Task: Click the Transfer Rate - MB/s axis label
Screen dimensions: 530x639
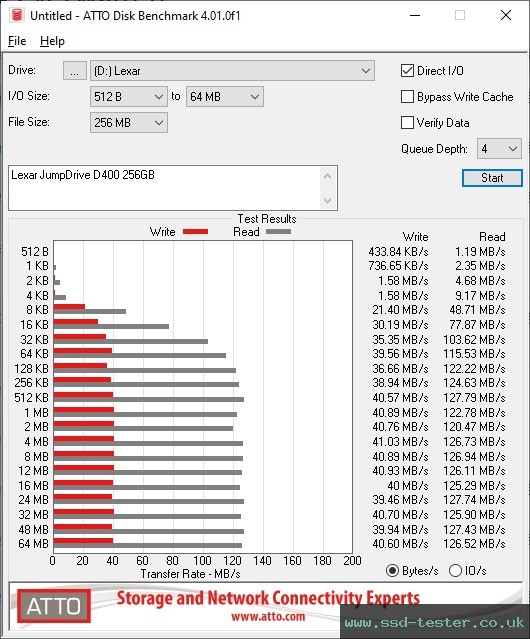Action: coord(191,574)
